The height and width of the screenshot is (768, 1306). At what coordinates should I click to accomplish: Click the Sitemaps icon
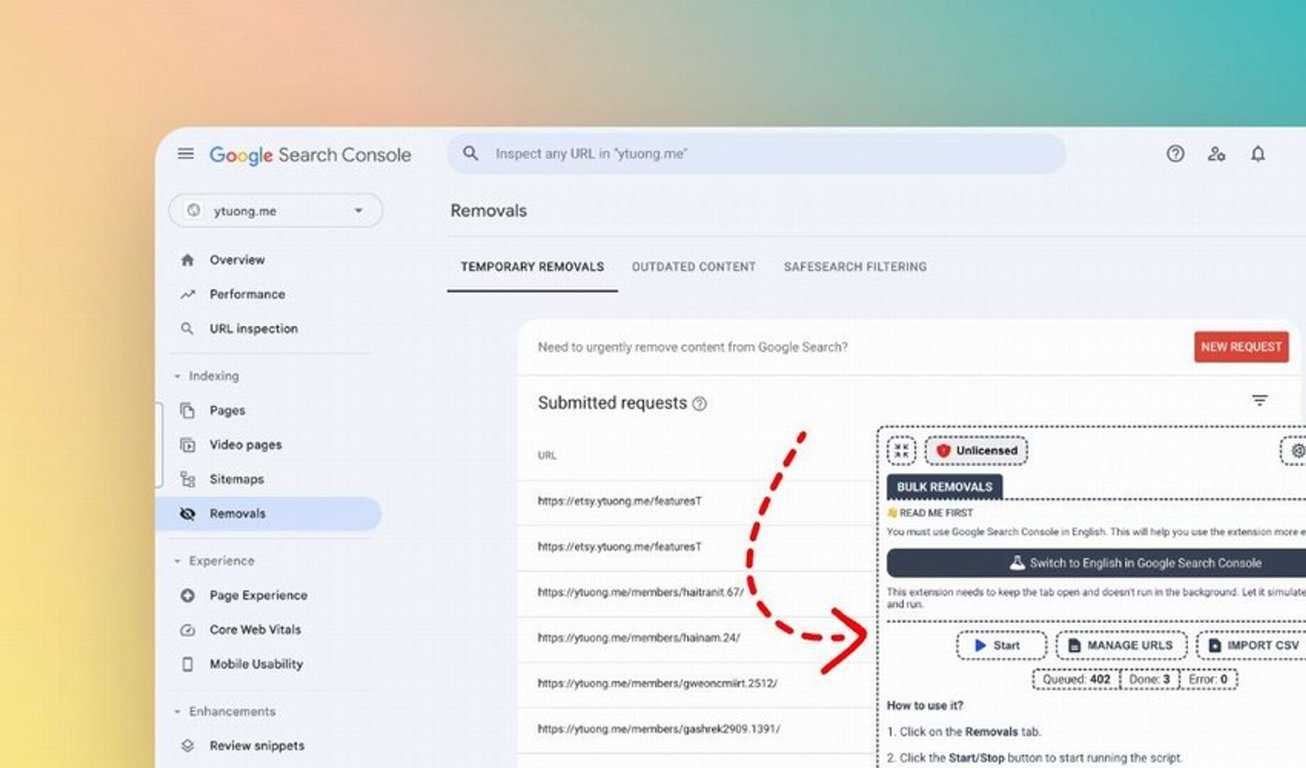187,479
